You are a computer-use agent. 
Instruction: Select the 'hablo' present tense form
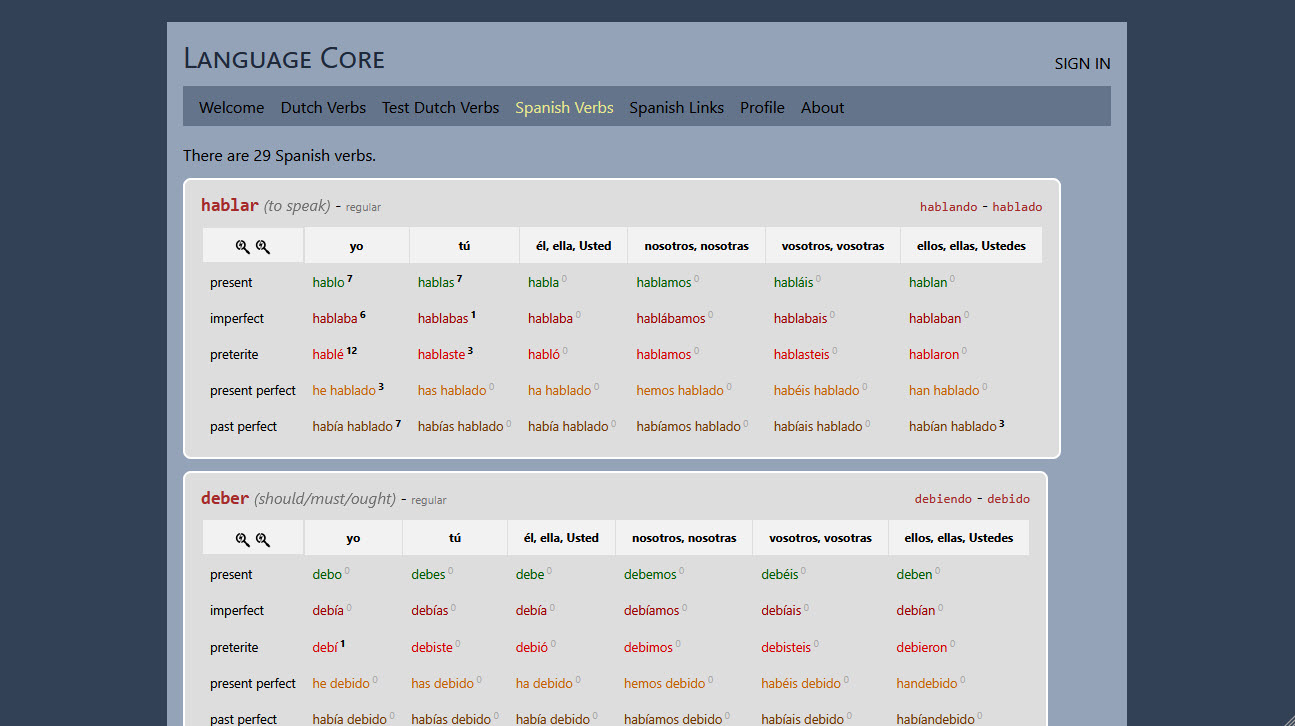pyautogui.click(x=328, y=282)
